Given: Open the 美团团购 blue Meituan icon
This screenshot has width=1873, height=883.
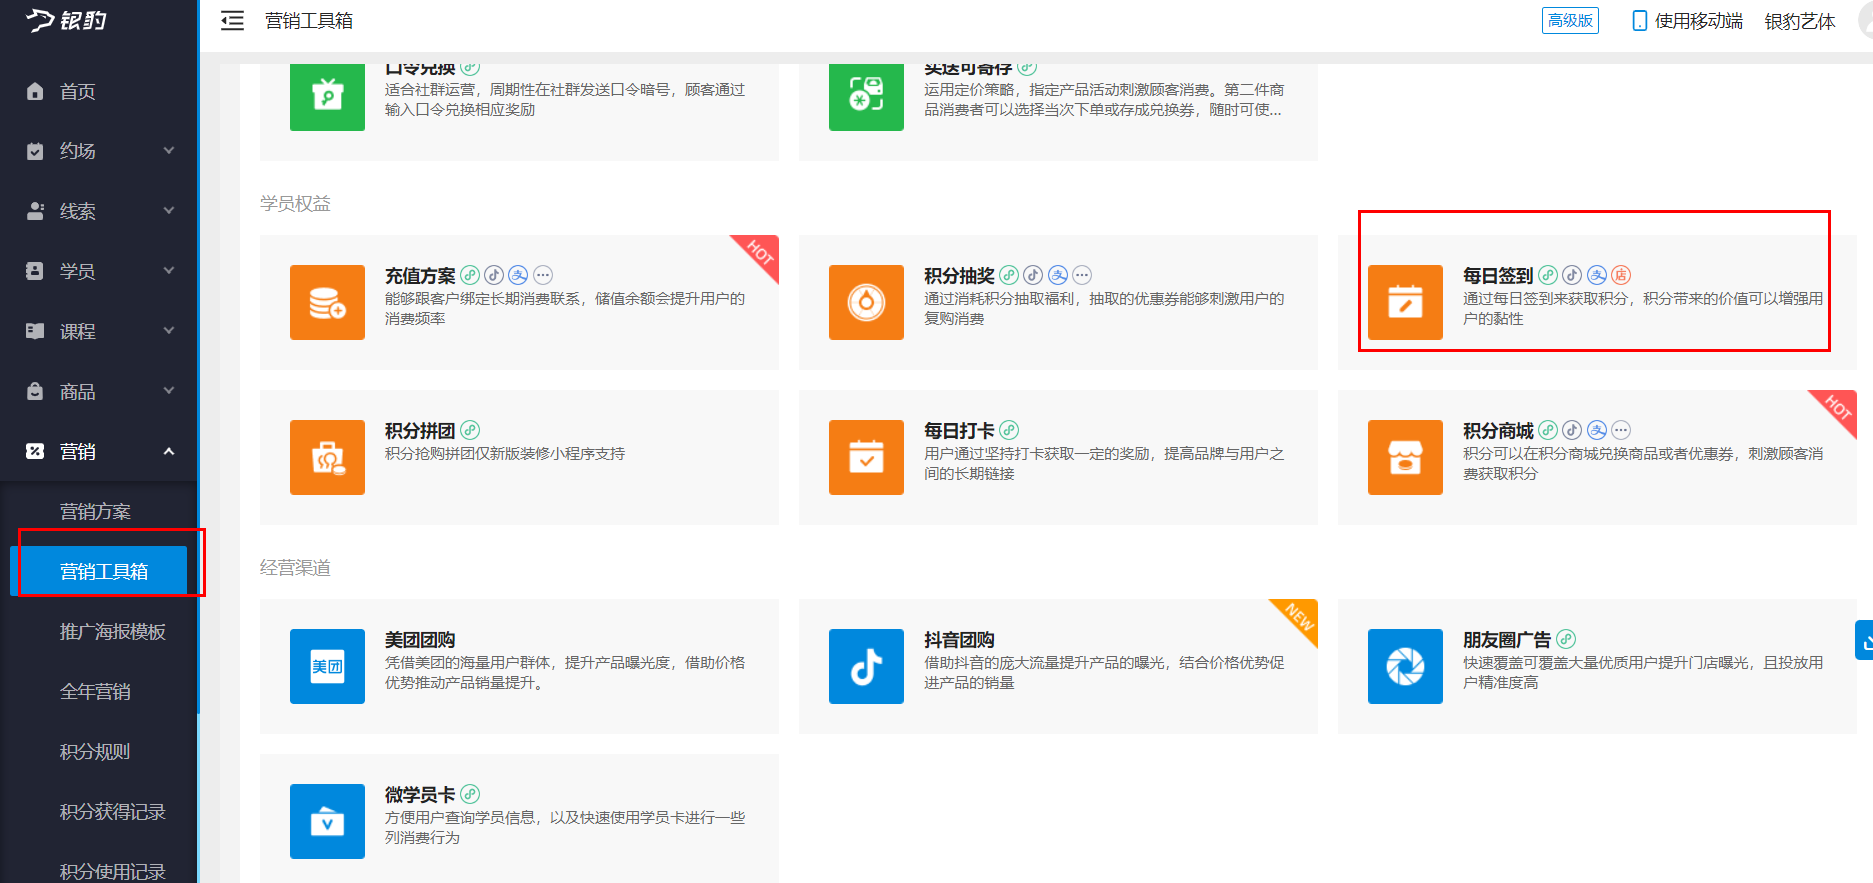Looking at the screenshot, I should 327,666.
